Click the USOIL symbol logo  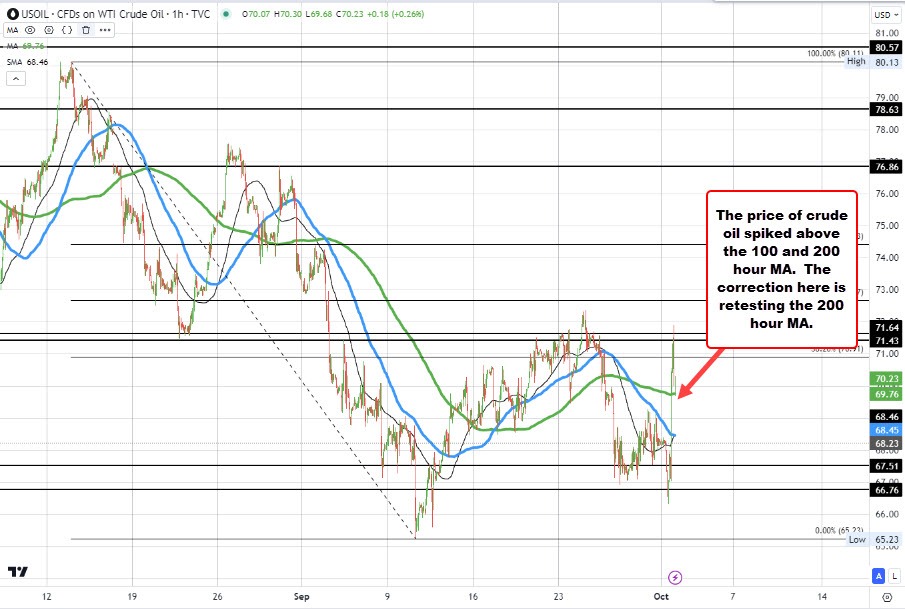coord(12,13)
